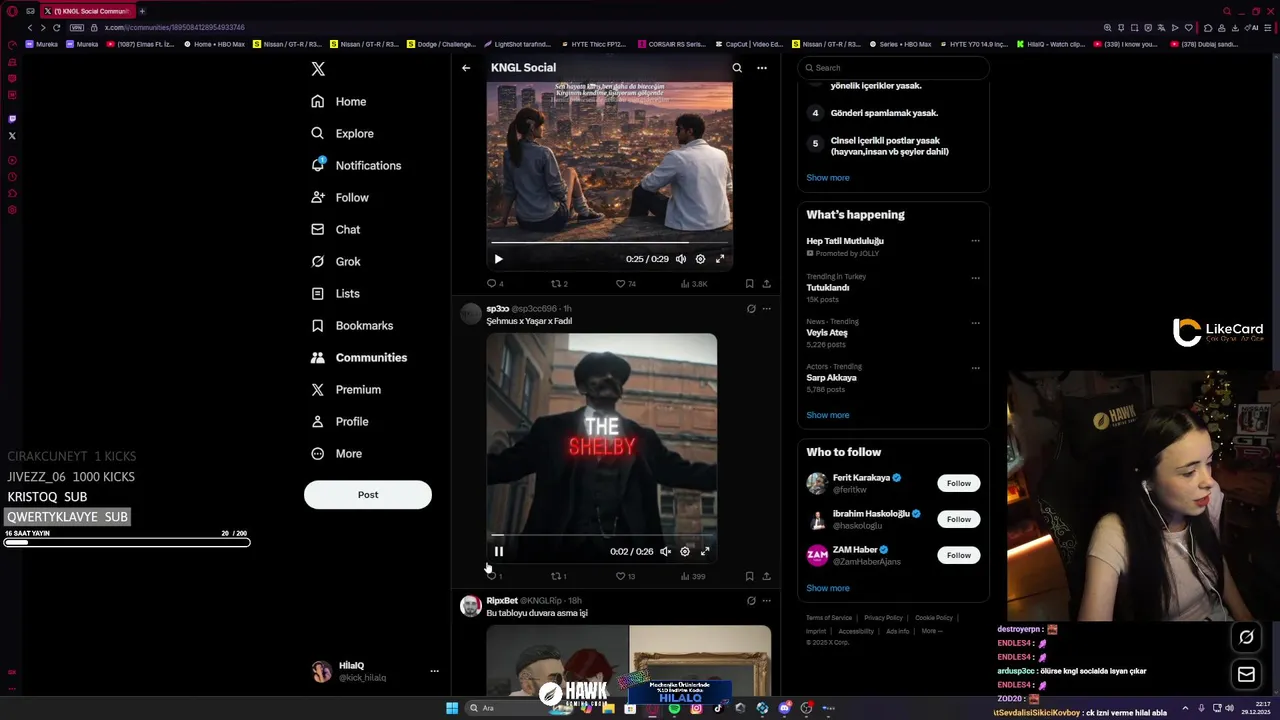Bookmark the sp3cc Shelby post
The width and height of the screenshot is (1280, 720).
click(749, 576)
